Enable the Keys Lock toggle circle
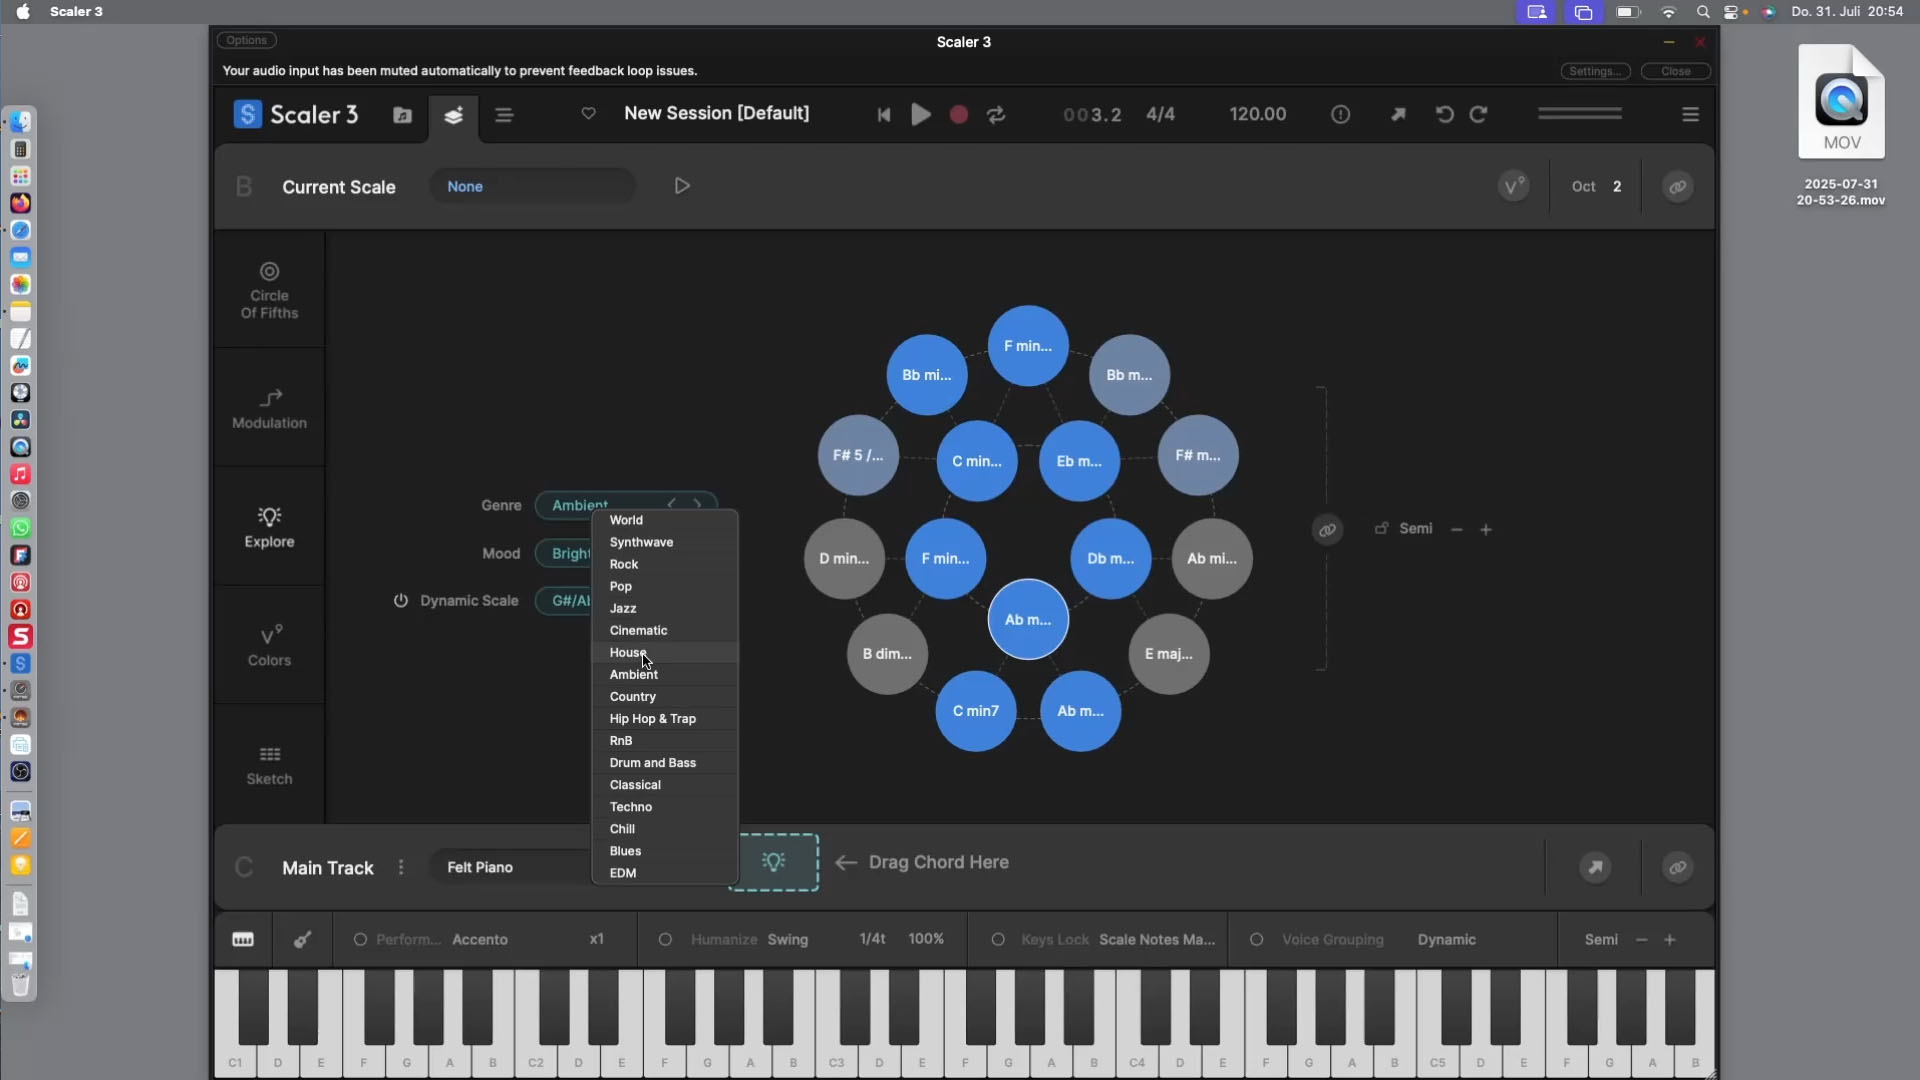This screenshot has width=1920, height=1080. point(997,939)
